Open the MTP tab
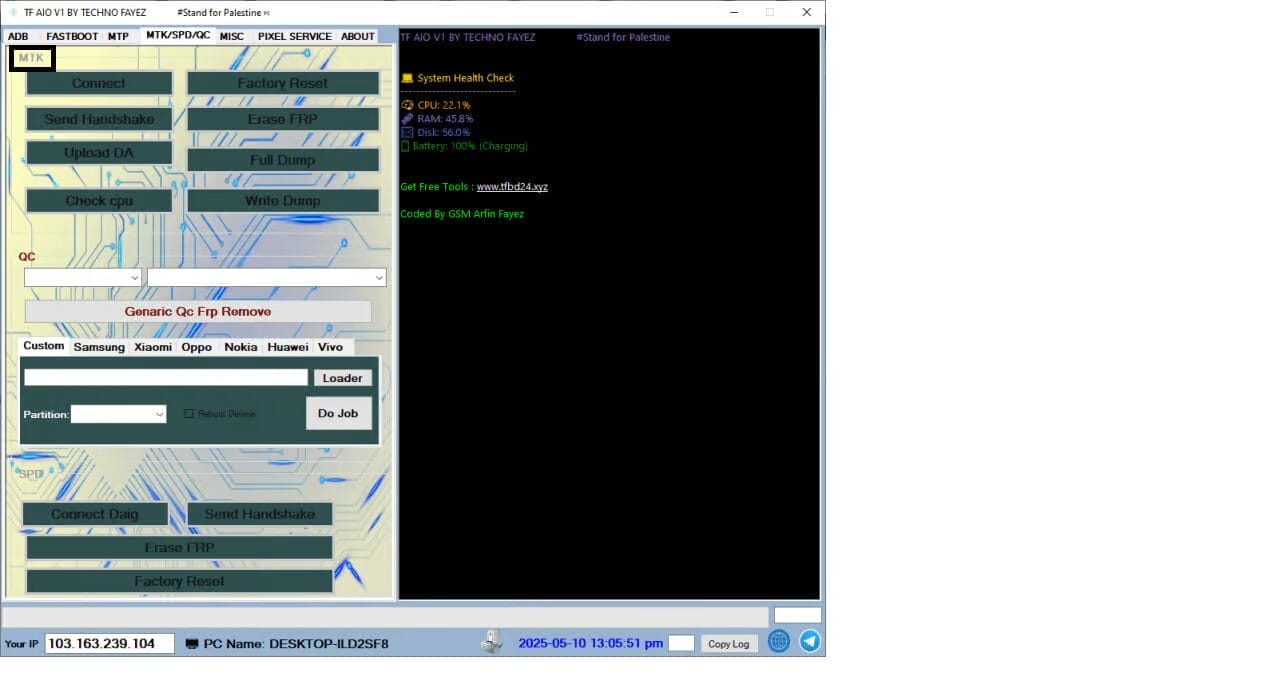1266x698 pixels. point(118,36)
